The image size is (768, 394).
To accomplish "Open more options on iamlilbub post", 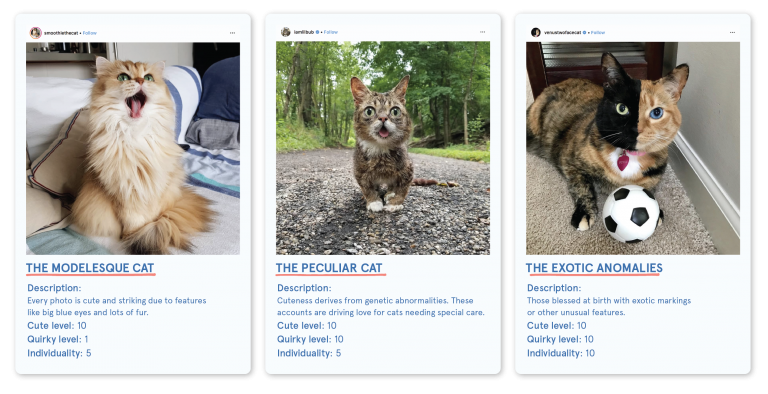I will [x=482, y=32].
